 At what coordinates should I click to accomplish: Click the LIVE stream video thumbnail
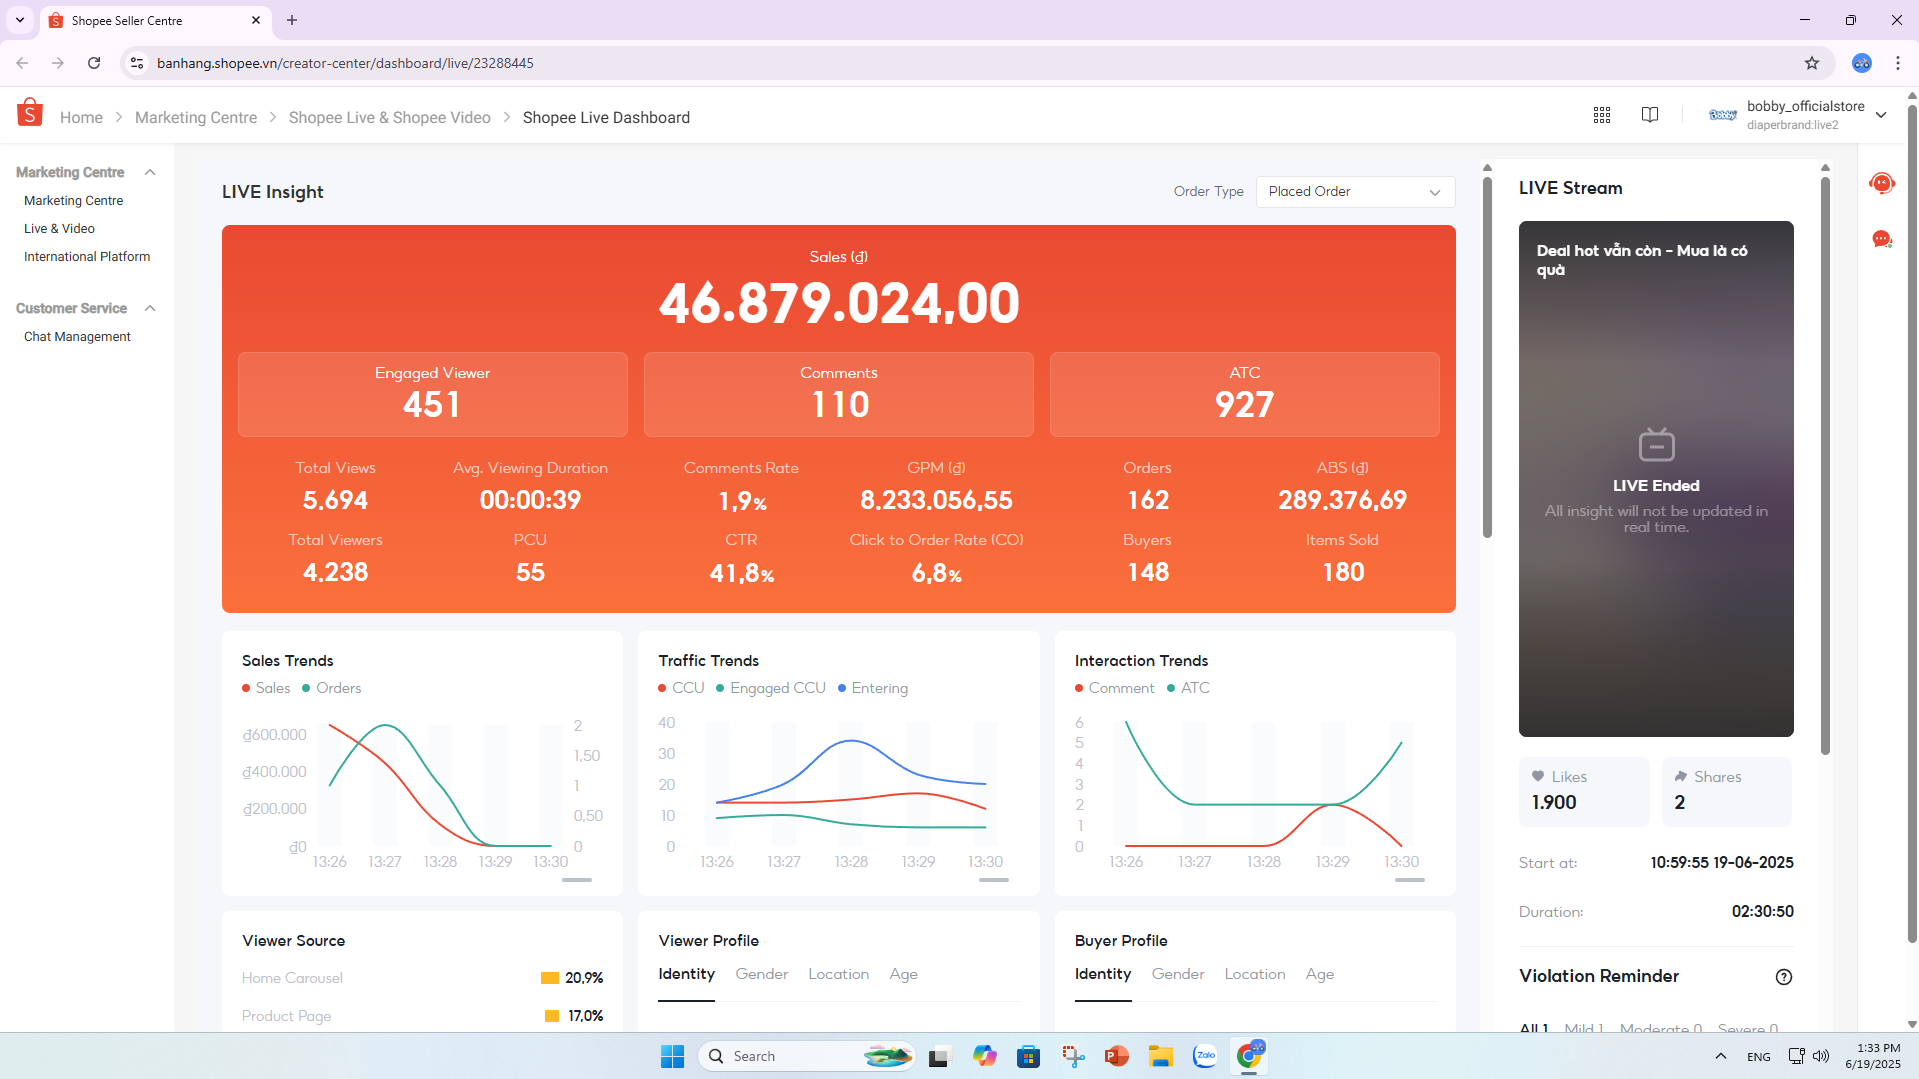[x=1656, y=479]
